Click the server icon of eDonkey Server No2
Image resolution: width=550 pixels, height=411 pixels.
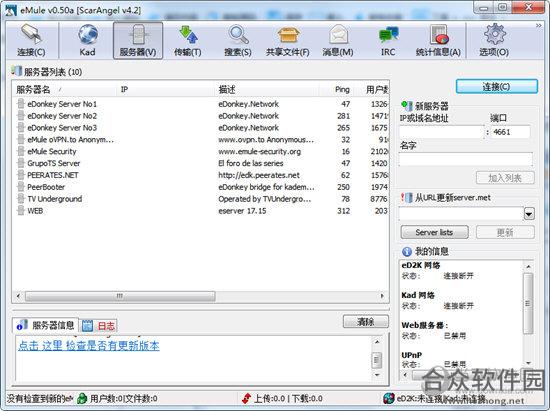[x=21, y=116]
